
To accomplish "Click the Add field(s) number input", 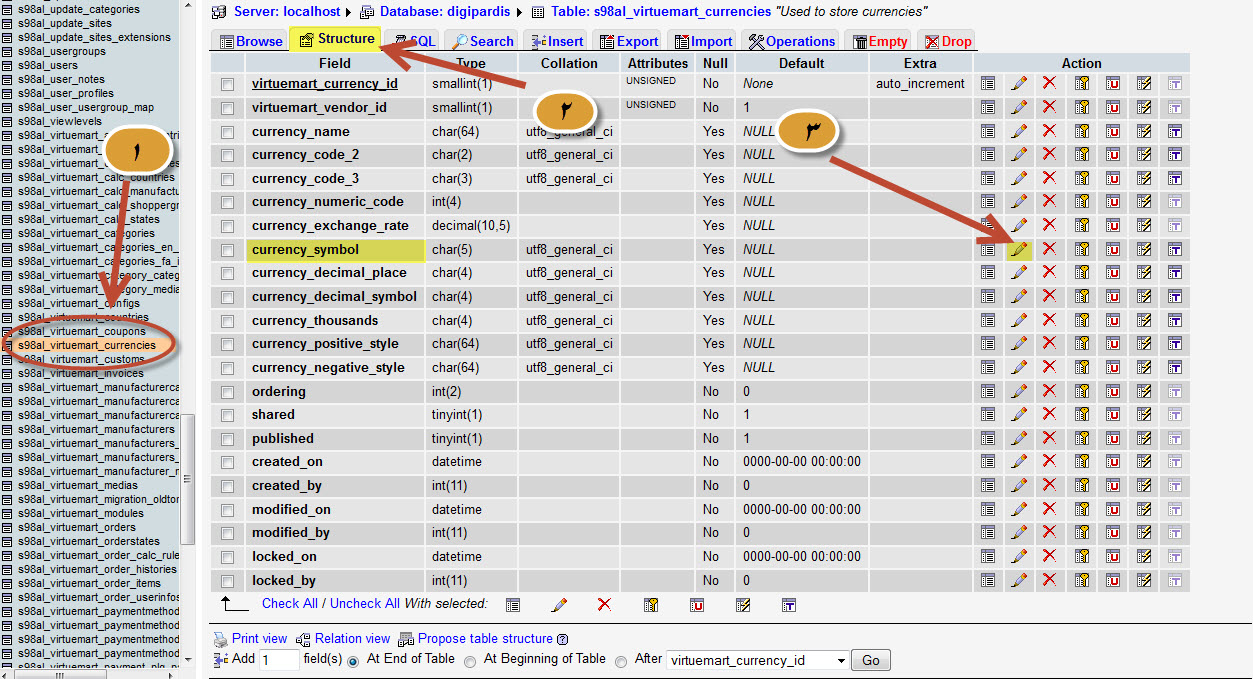I will (x=279, y=660).
